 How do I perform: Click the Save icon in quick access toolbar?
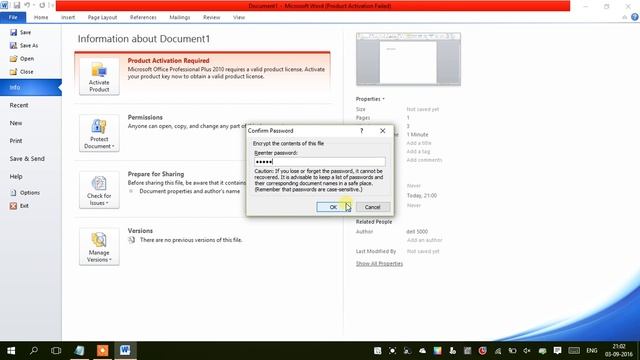coord(17,5)
